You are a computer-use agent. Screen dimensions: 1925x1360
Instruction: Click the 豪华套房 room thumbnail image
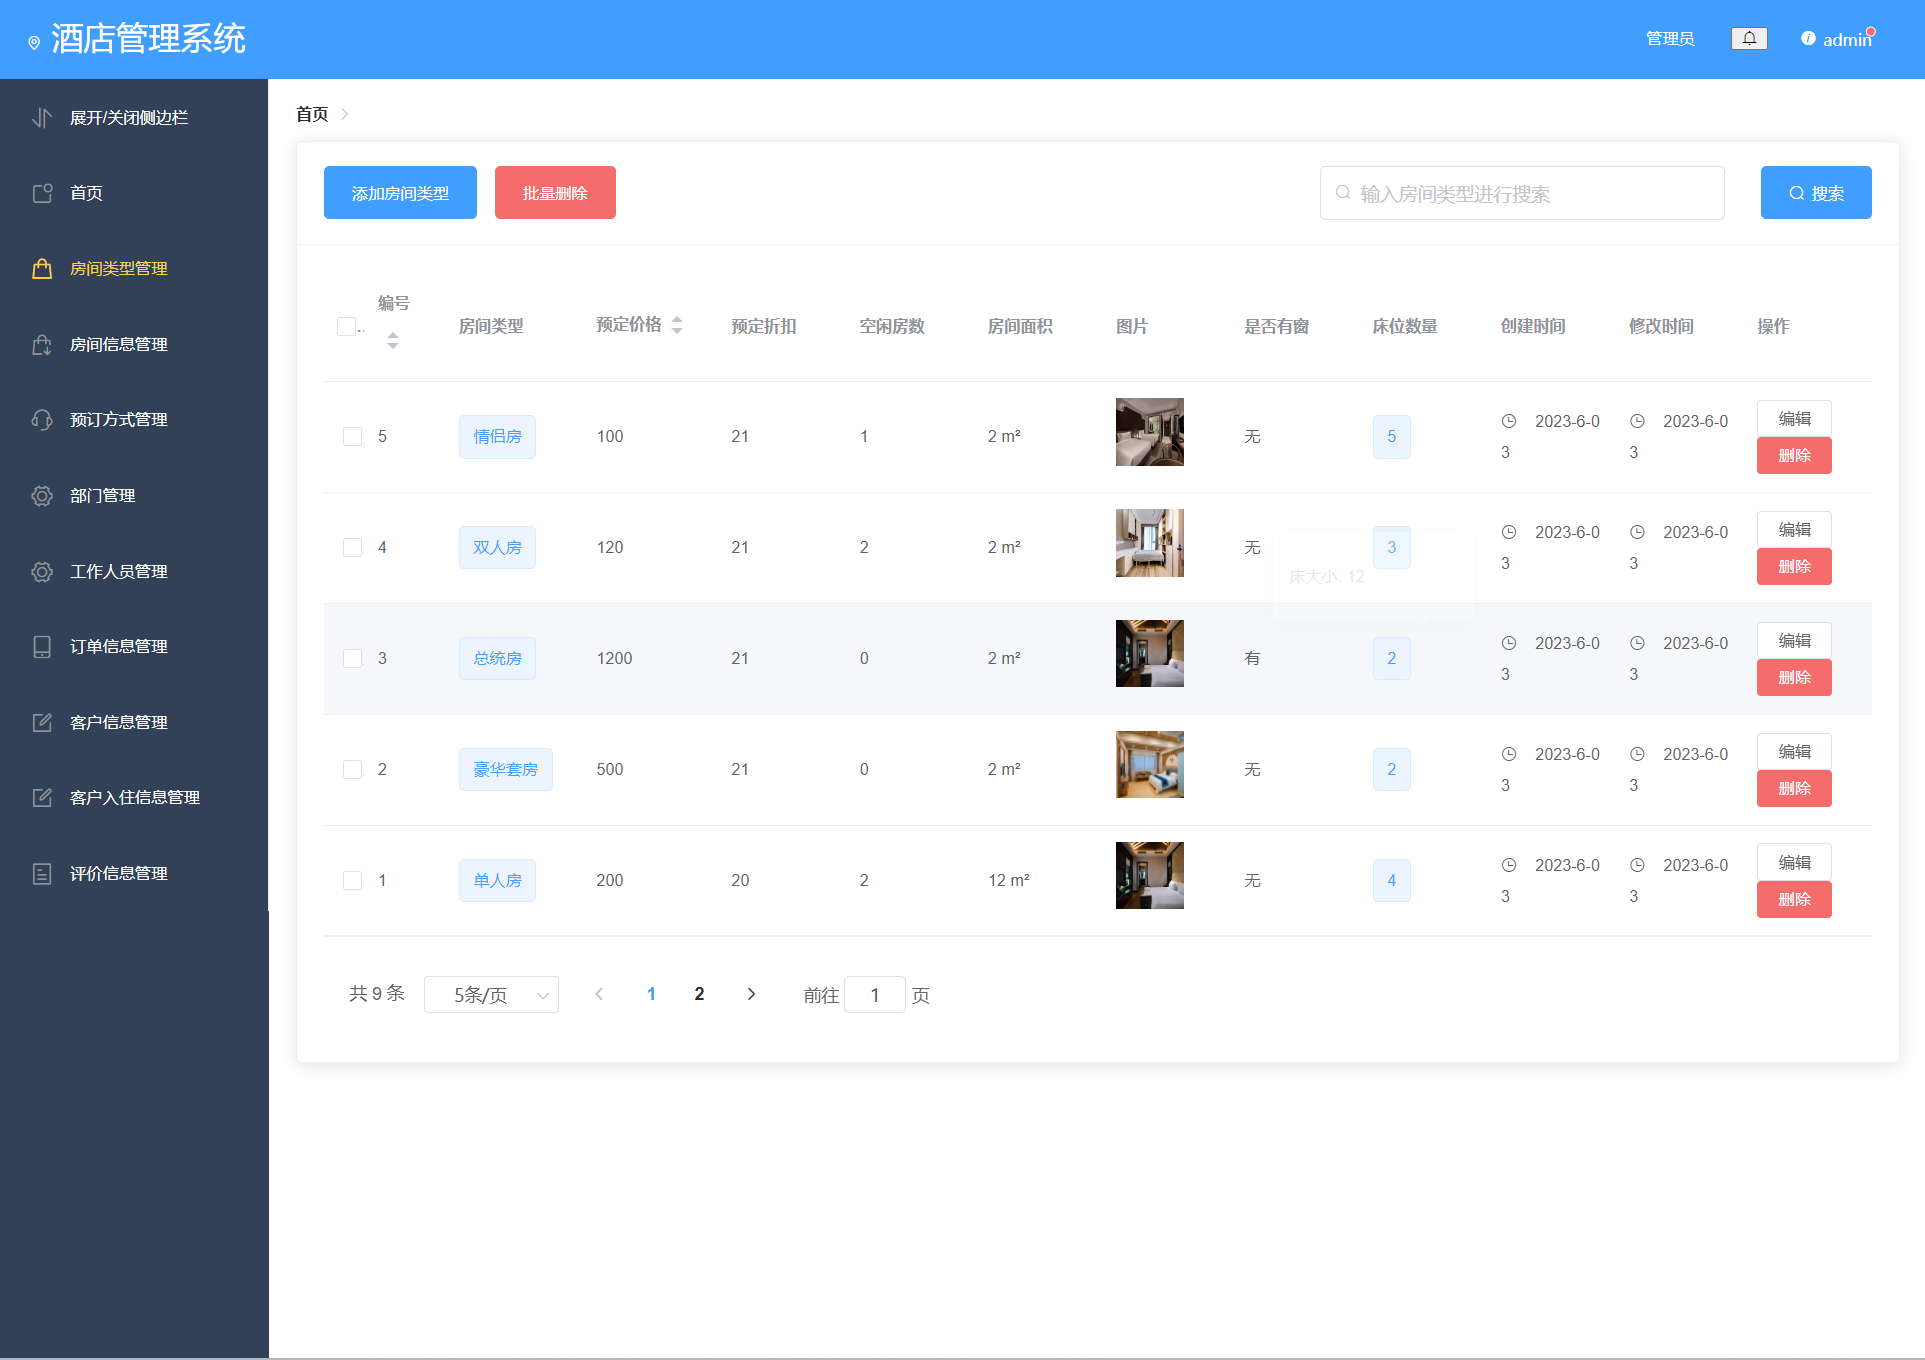point(1149,765)
